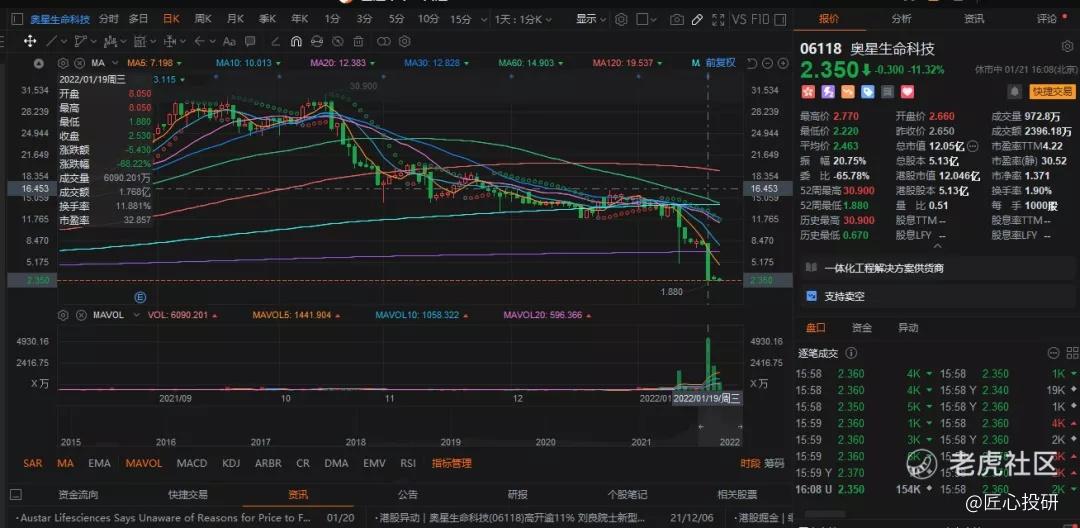
Task: Toggle 筹码 chip distribution view
Action: pos(774,463)
